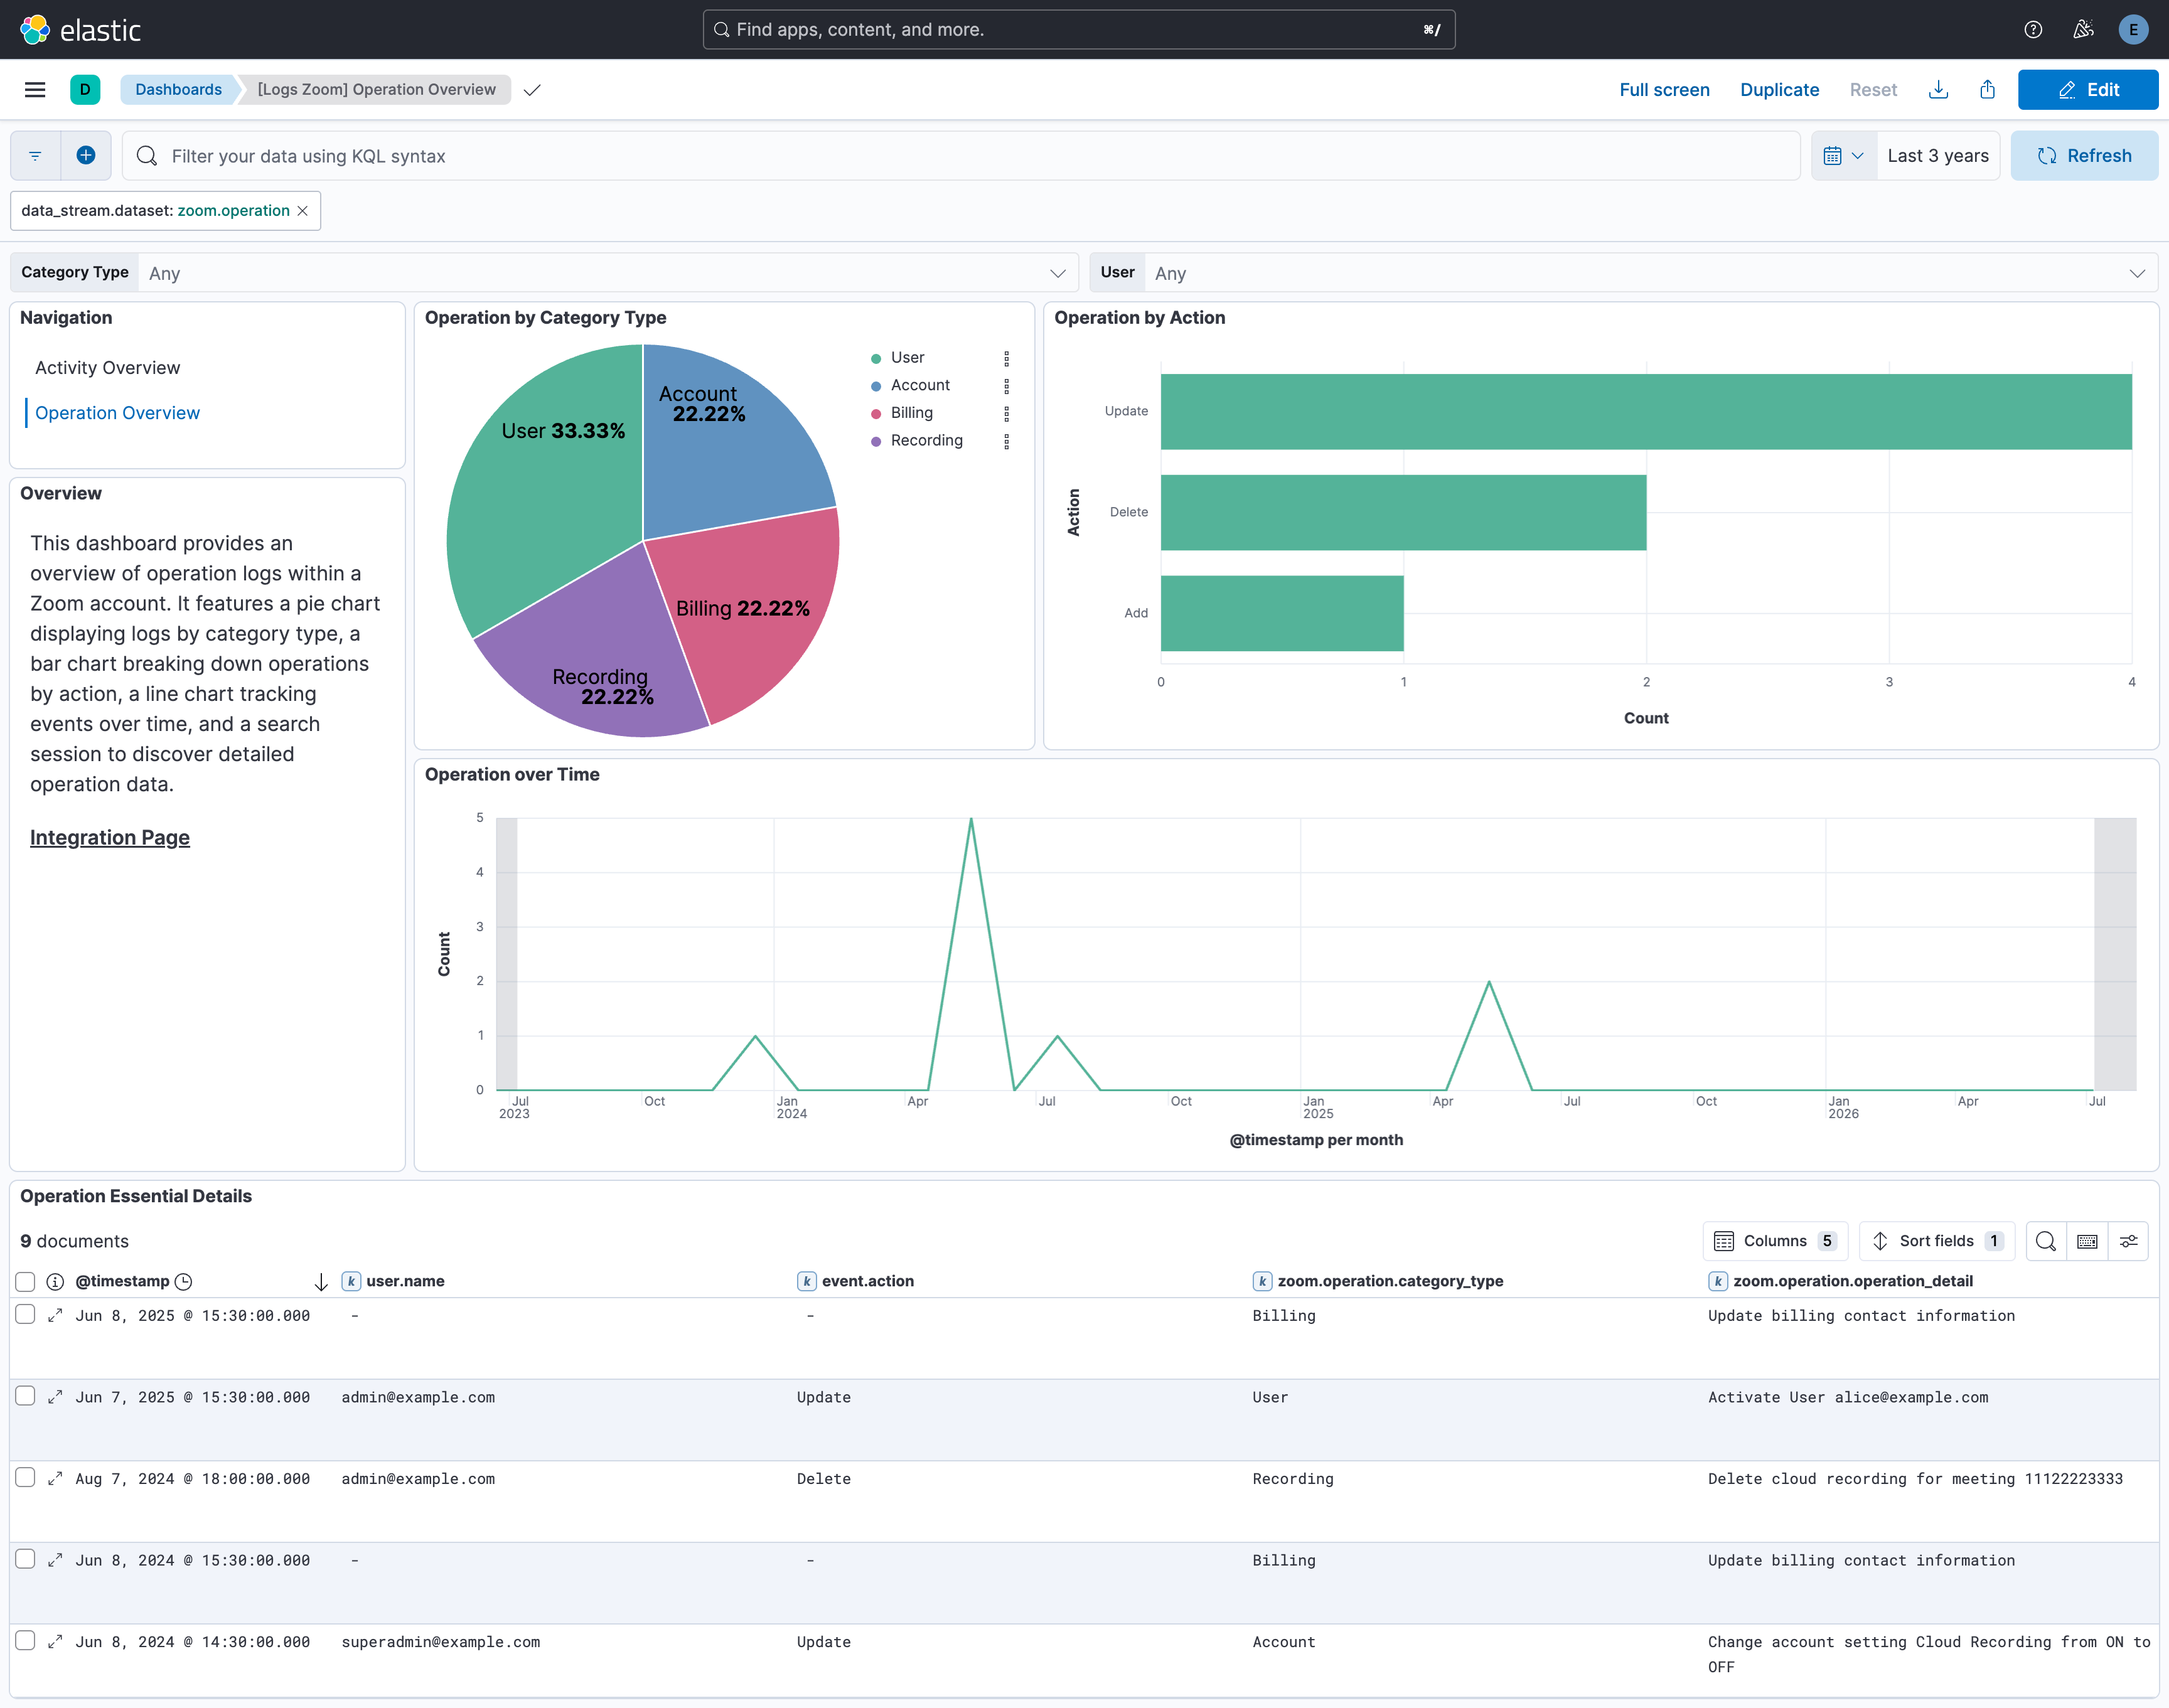Click zoom.operation.category_type column header
The image size is (2169, 1708).
click(x=1390, y=1282)
